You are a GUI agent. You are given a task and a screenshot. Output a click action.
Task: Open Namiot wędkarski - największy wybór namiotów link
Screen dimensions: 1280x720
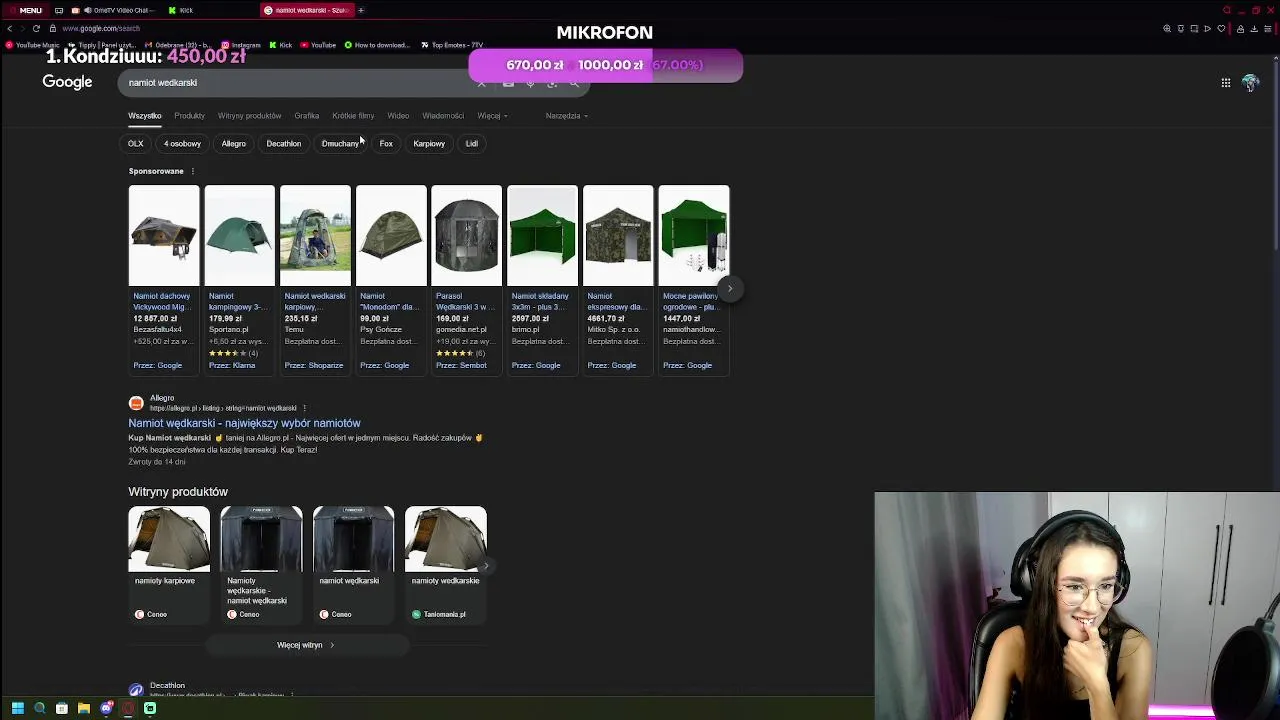tap(244, 423)
